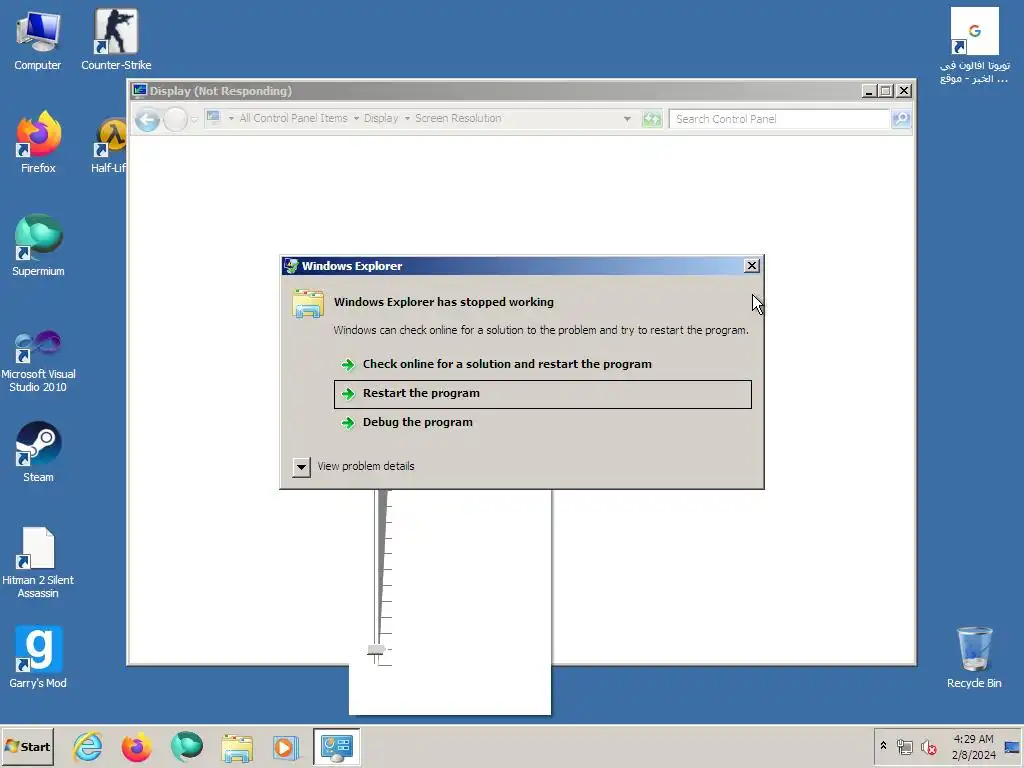1024x768 pixels.
Task: Maximize the Display window
Action: click(x=886, y=91)
